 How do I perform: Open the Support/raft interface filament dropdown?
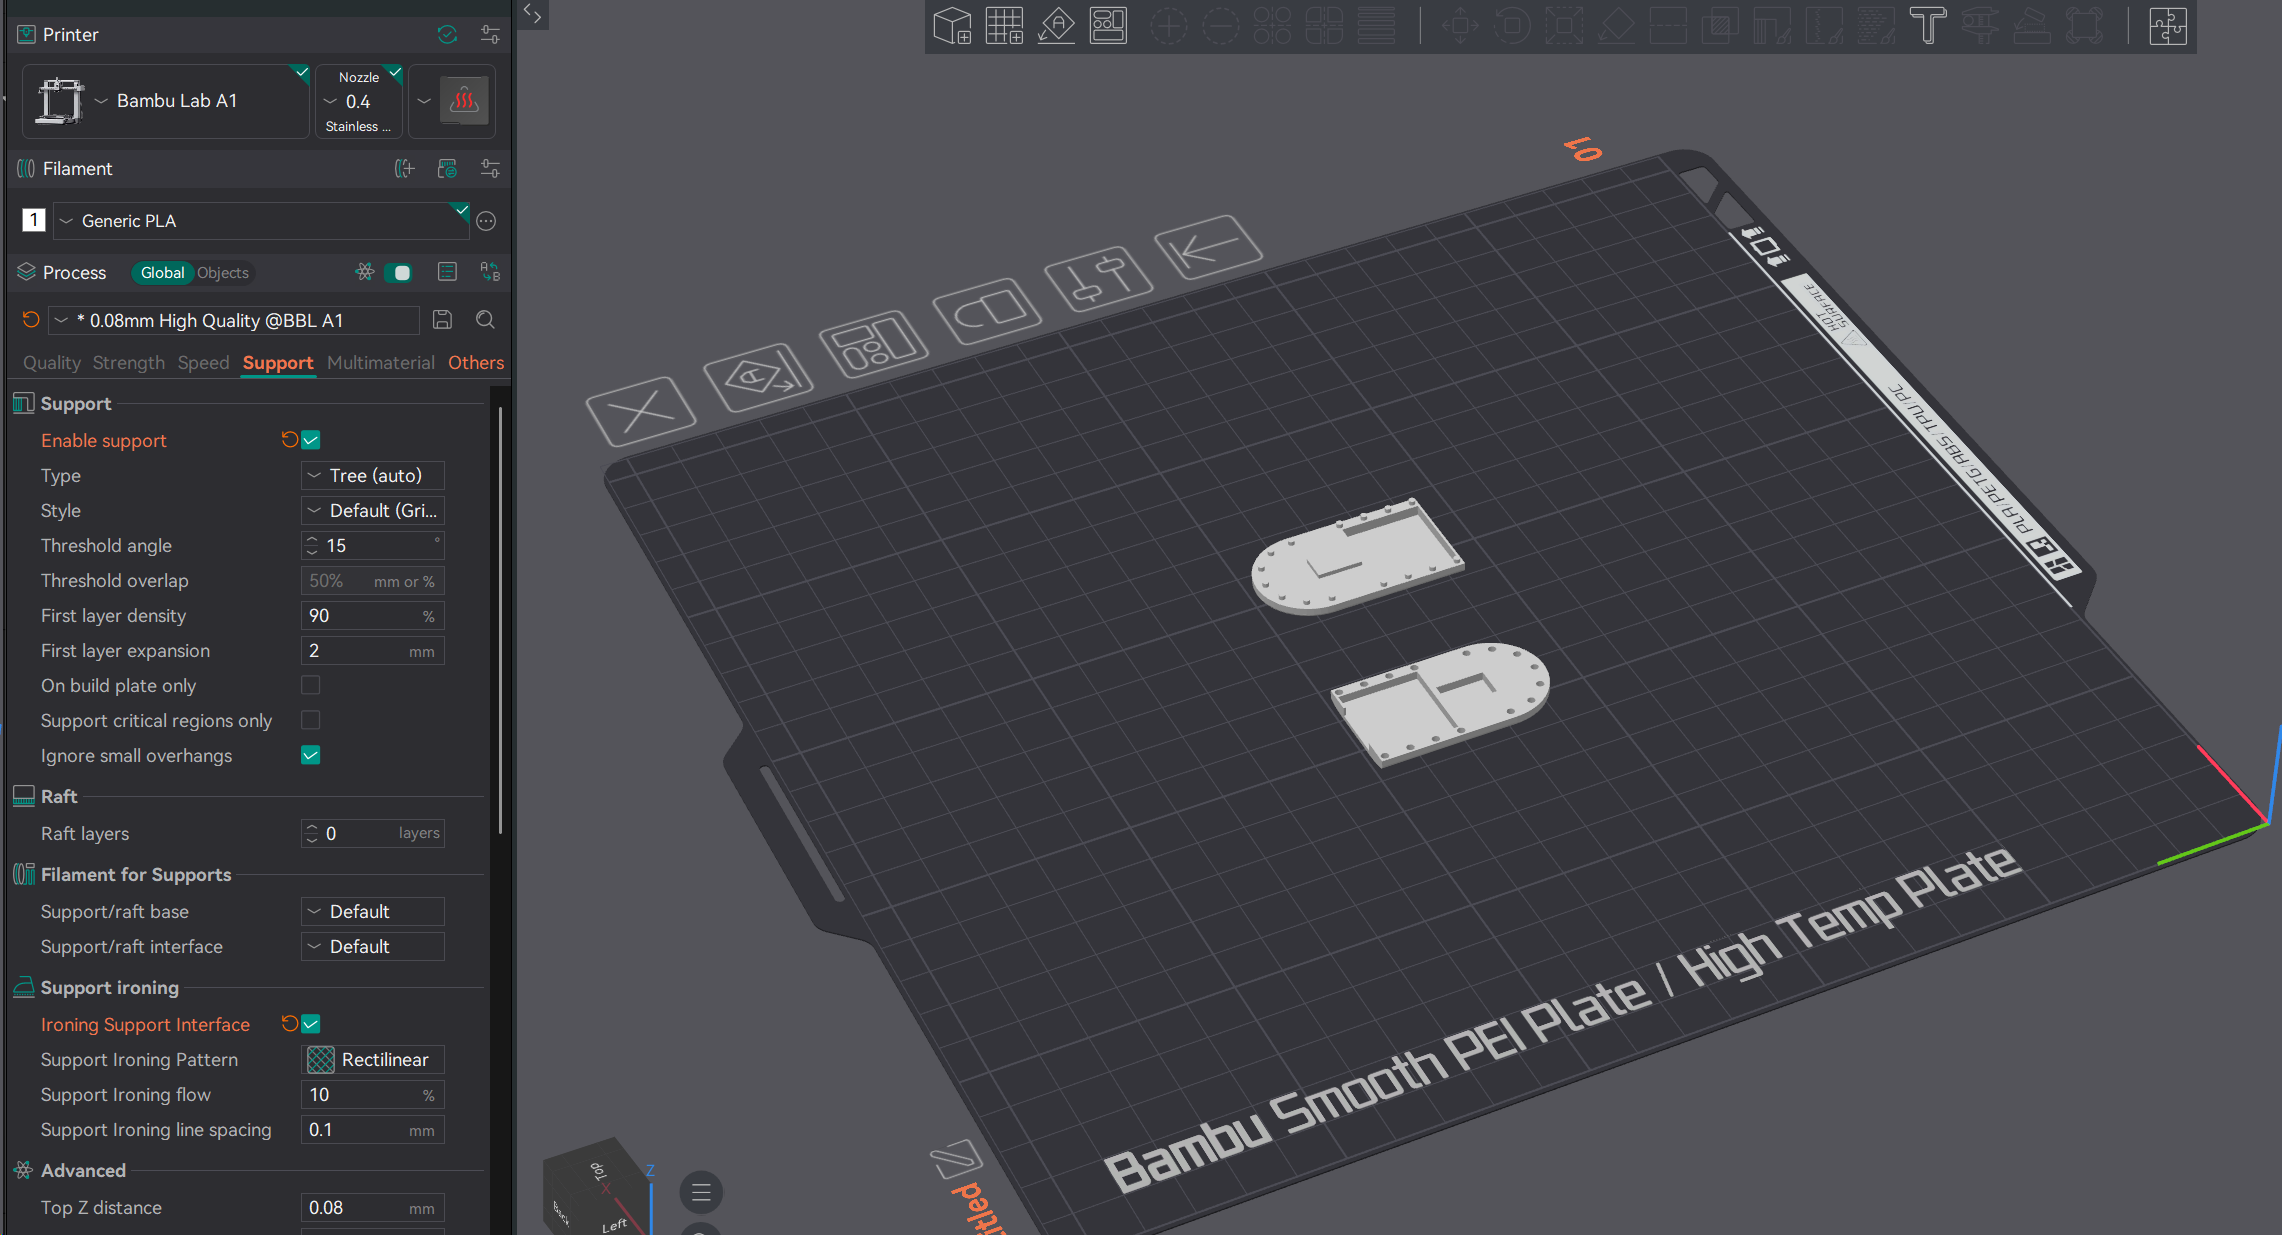point(373,946)
